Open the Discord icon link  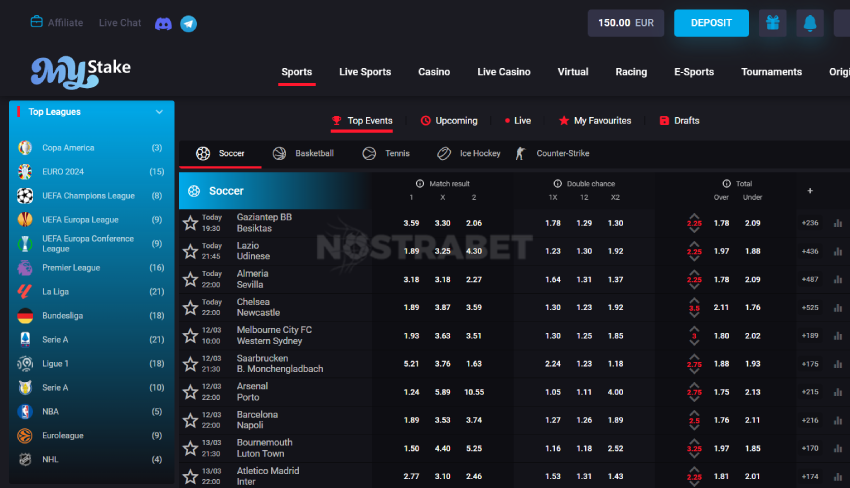pos(163,23)
